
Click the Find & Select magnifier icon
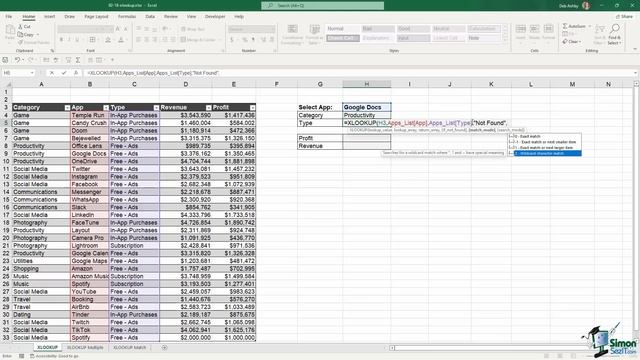615,29
